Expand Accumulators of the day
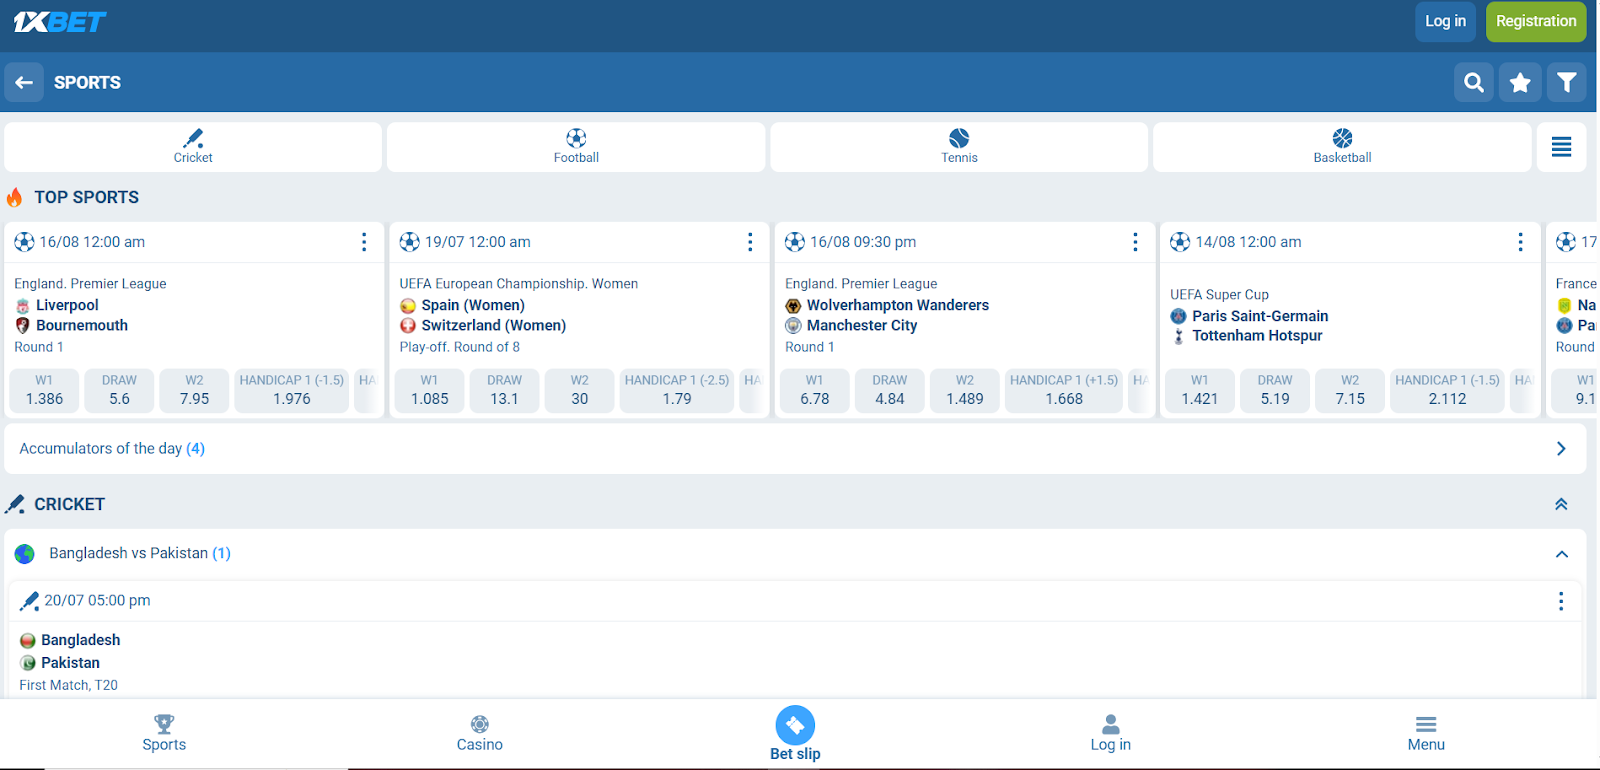The image size is (1600, 770). (x=1561, y=449)
